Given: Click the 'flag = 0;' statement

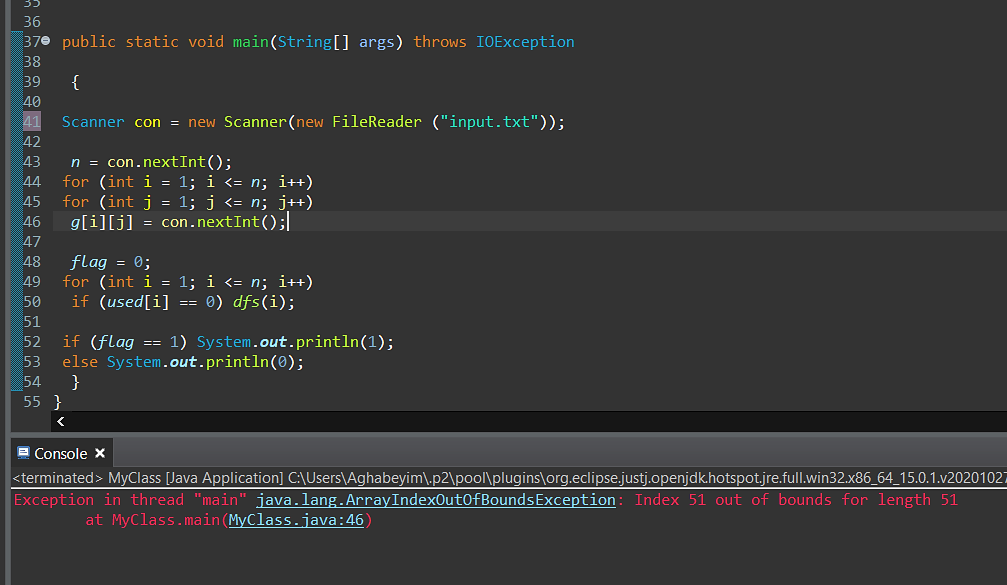Looking at the screenshot, I should (110, 262).
